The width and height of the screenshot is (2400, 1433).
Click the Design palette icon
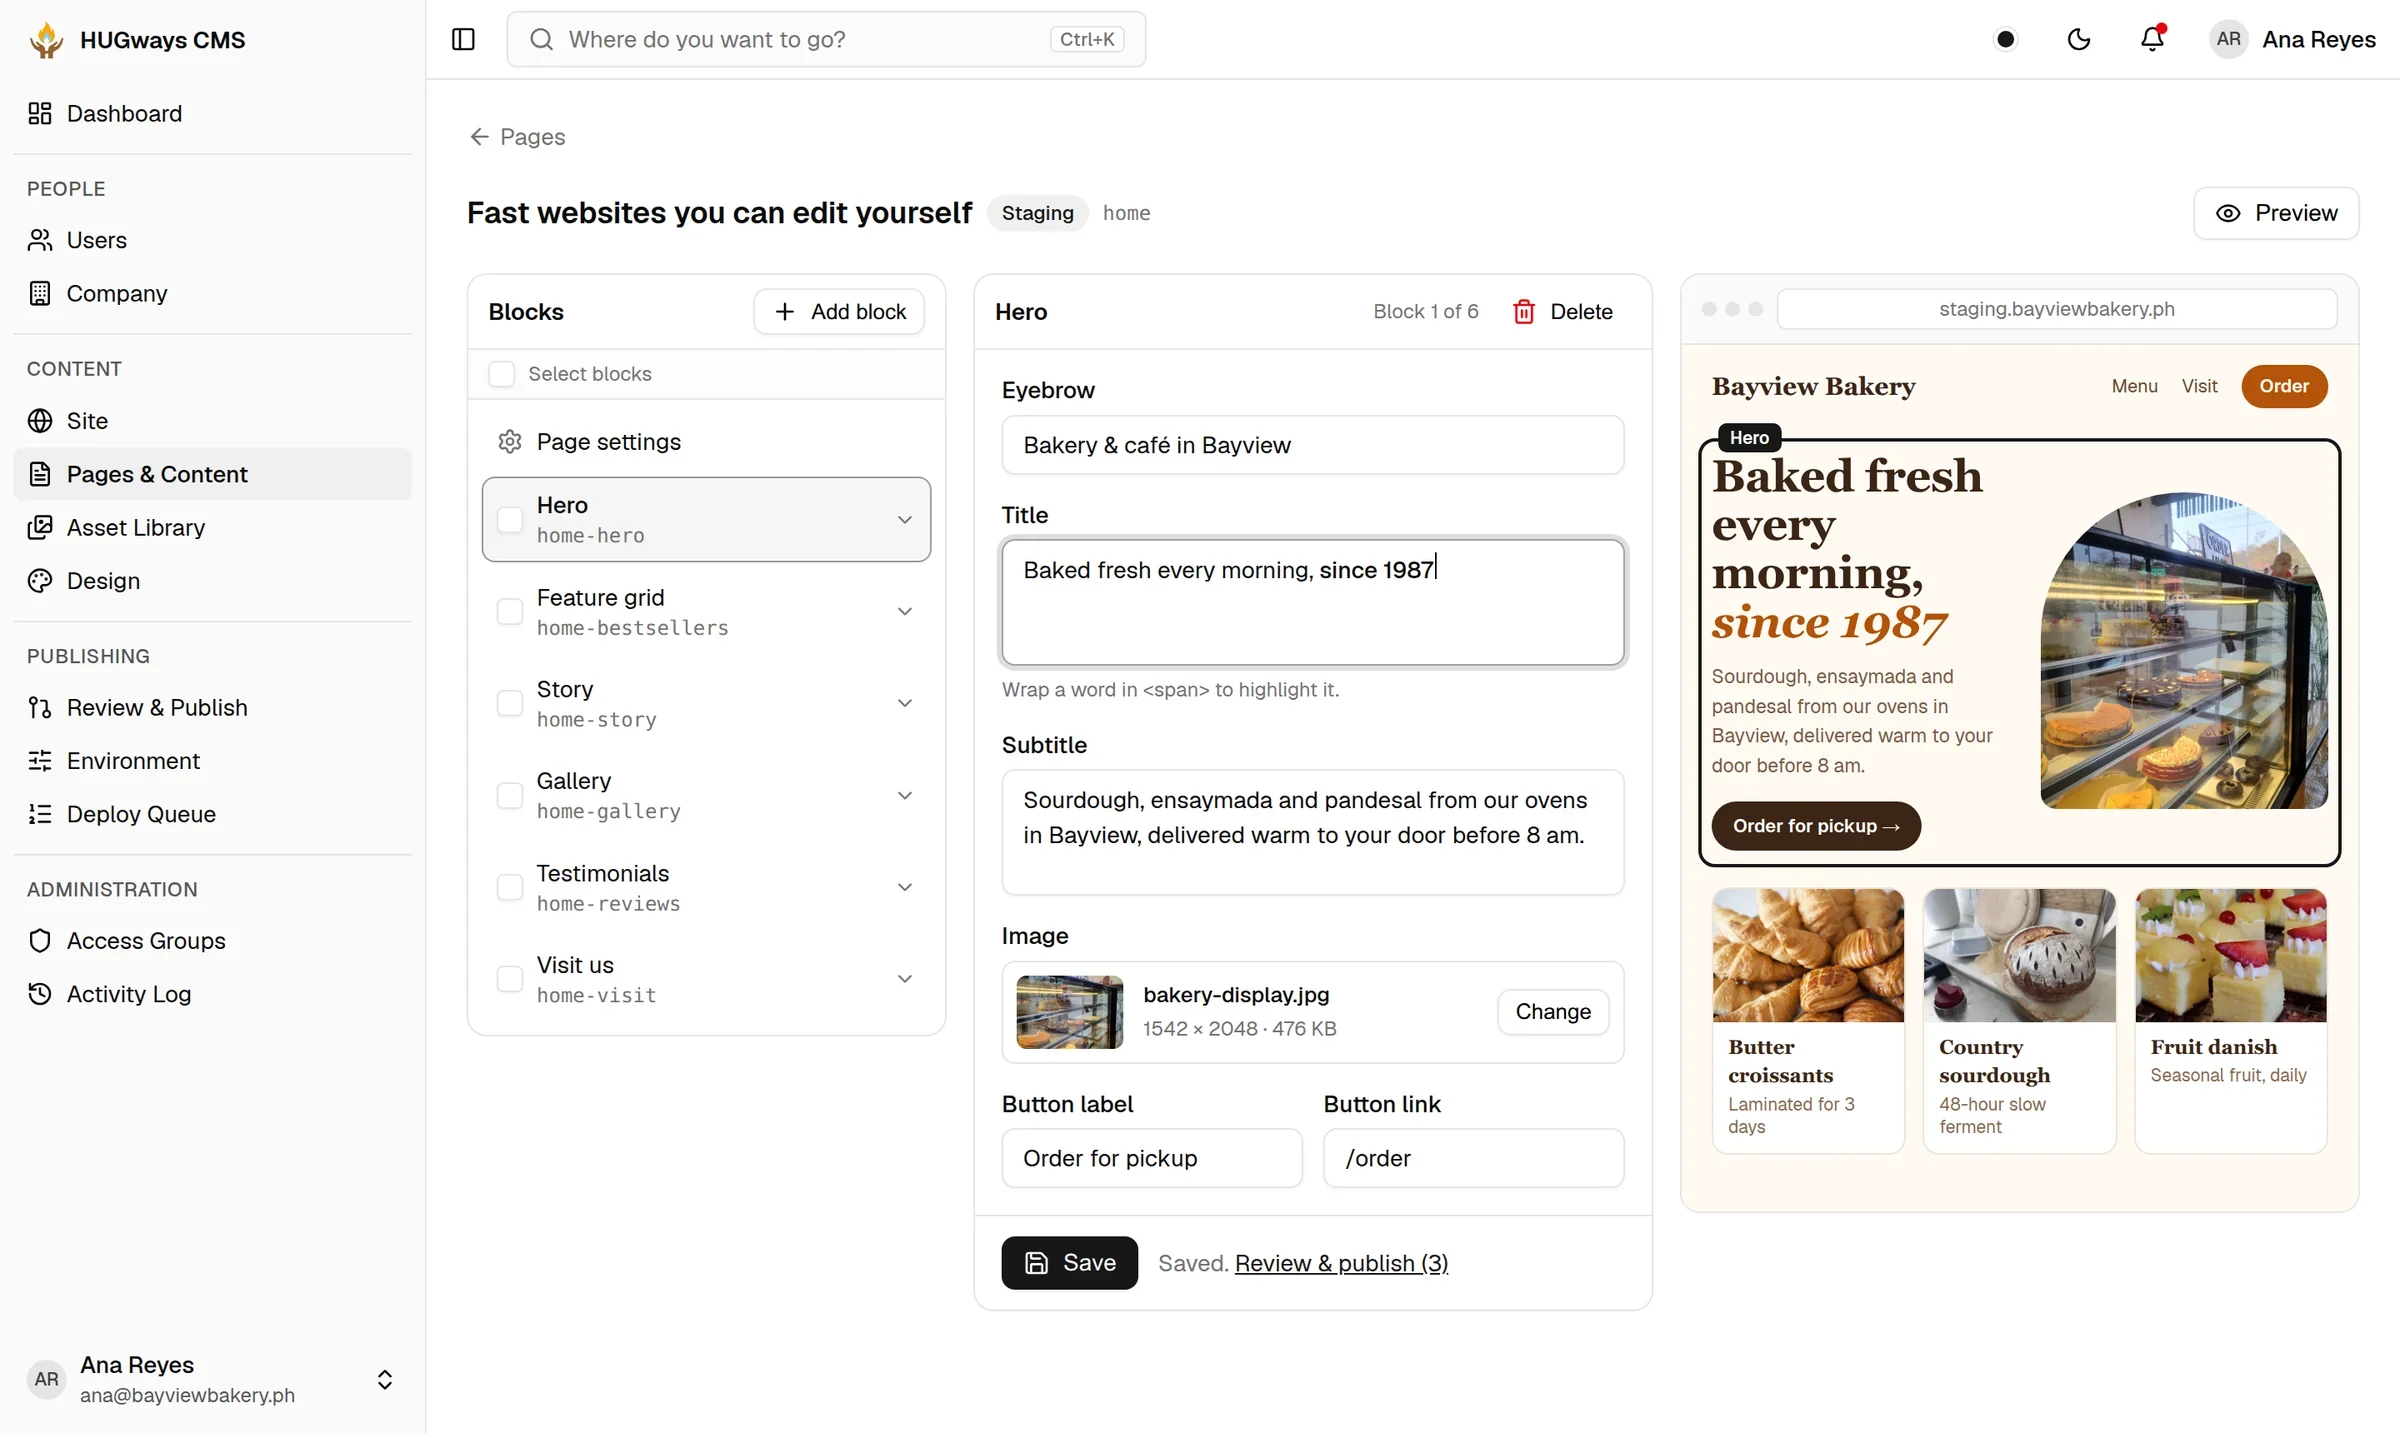[x=40, y=581]
